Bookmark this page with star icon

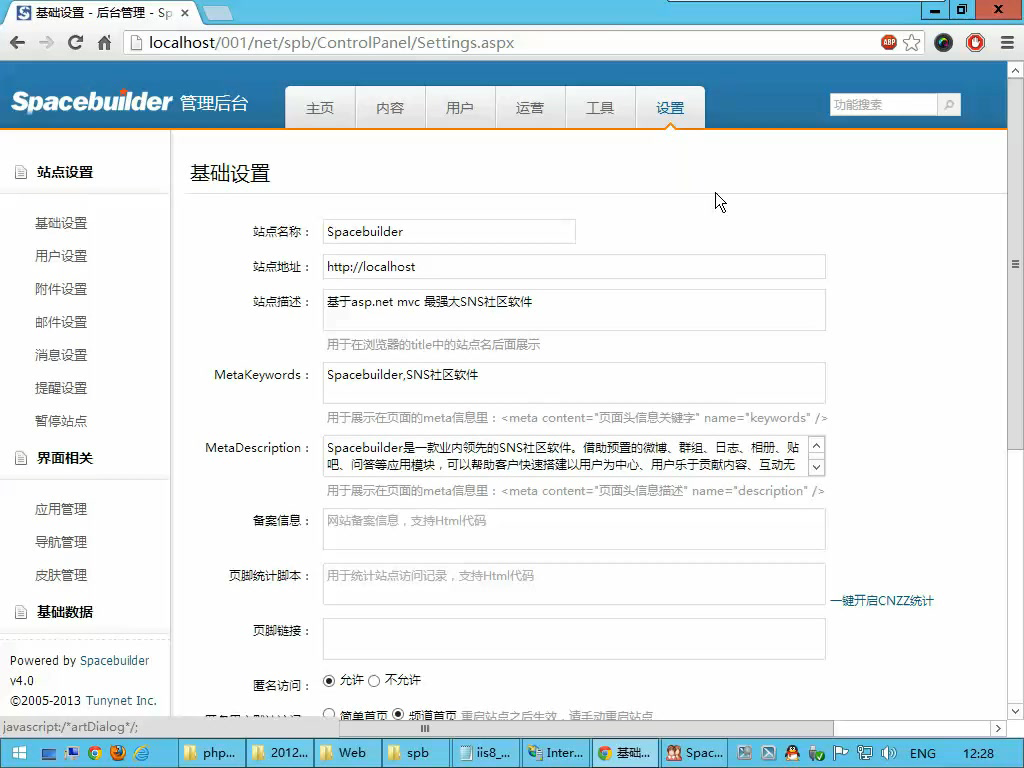[911, 43]
